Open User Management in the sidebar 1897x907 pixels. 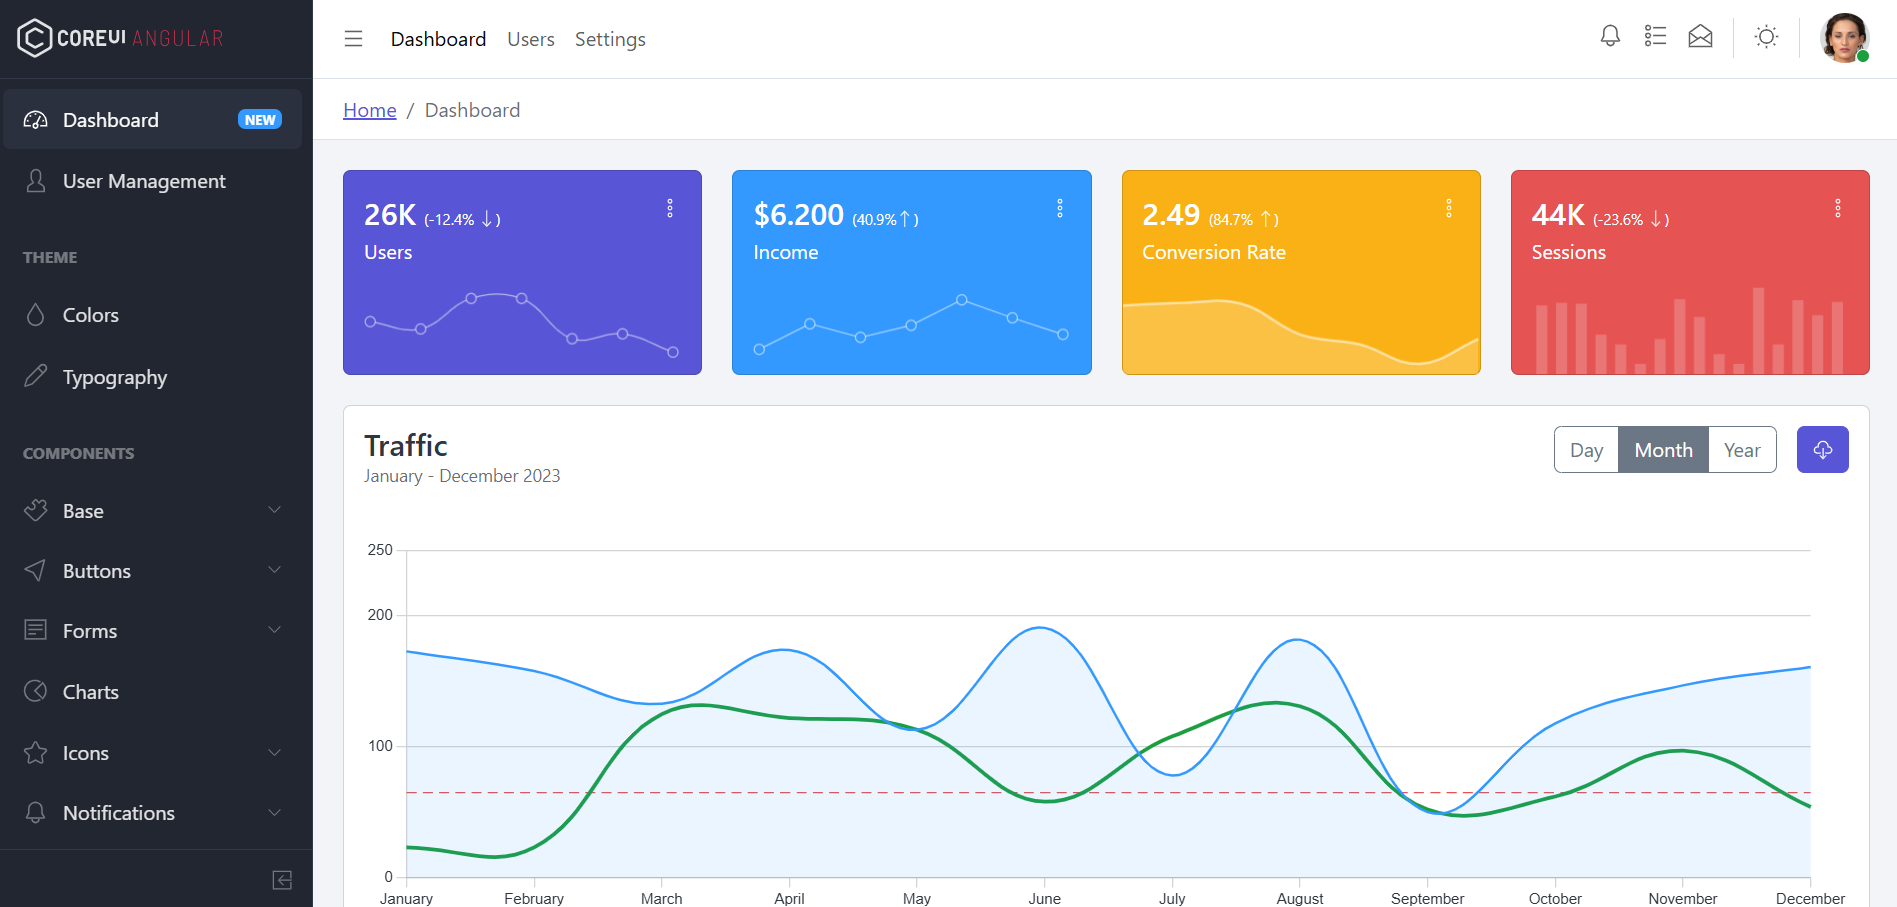point(143,181)
